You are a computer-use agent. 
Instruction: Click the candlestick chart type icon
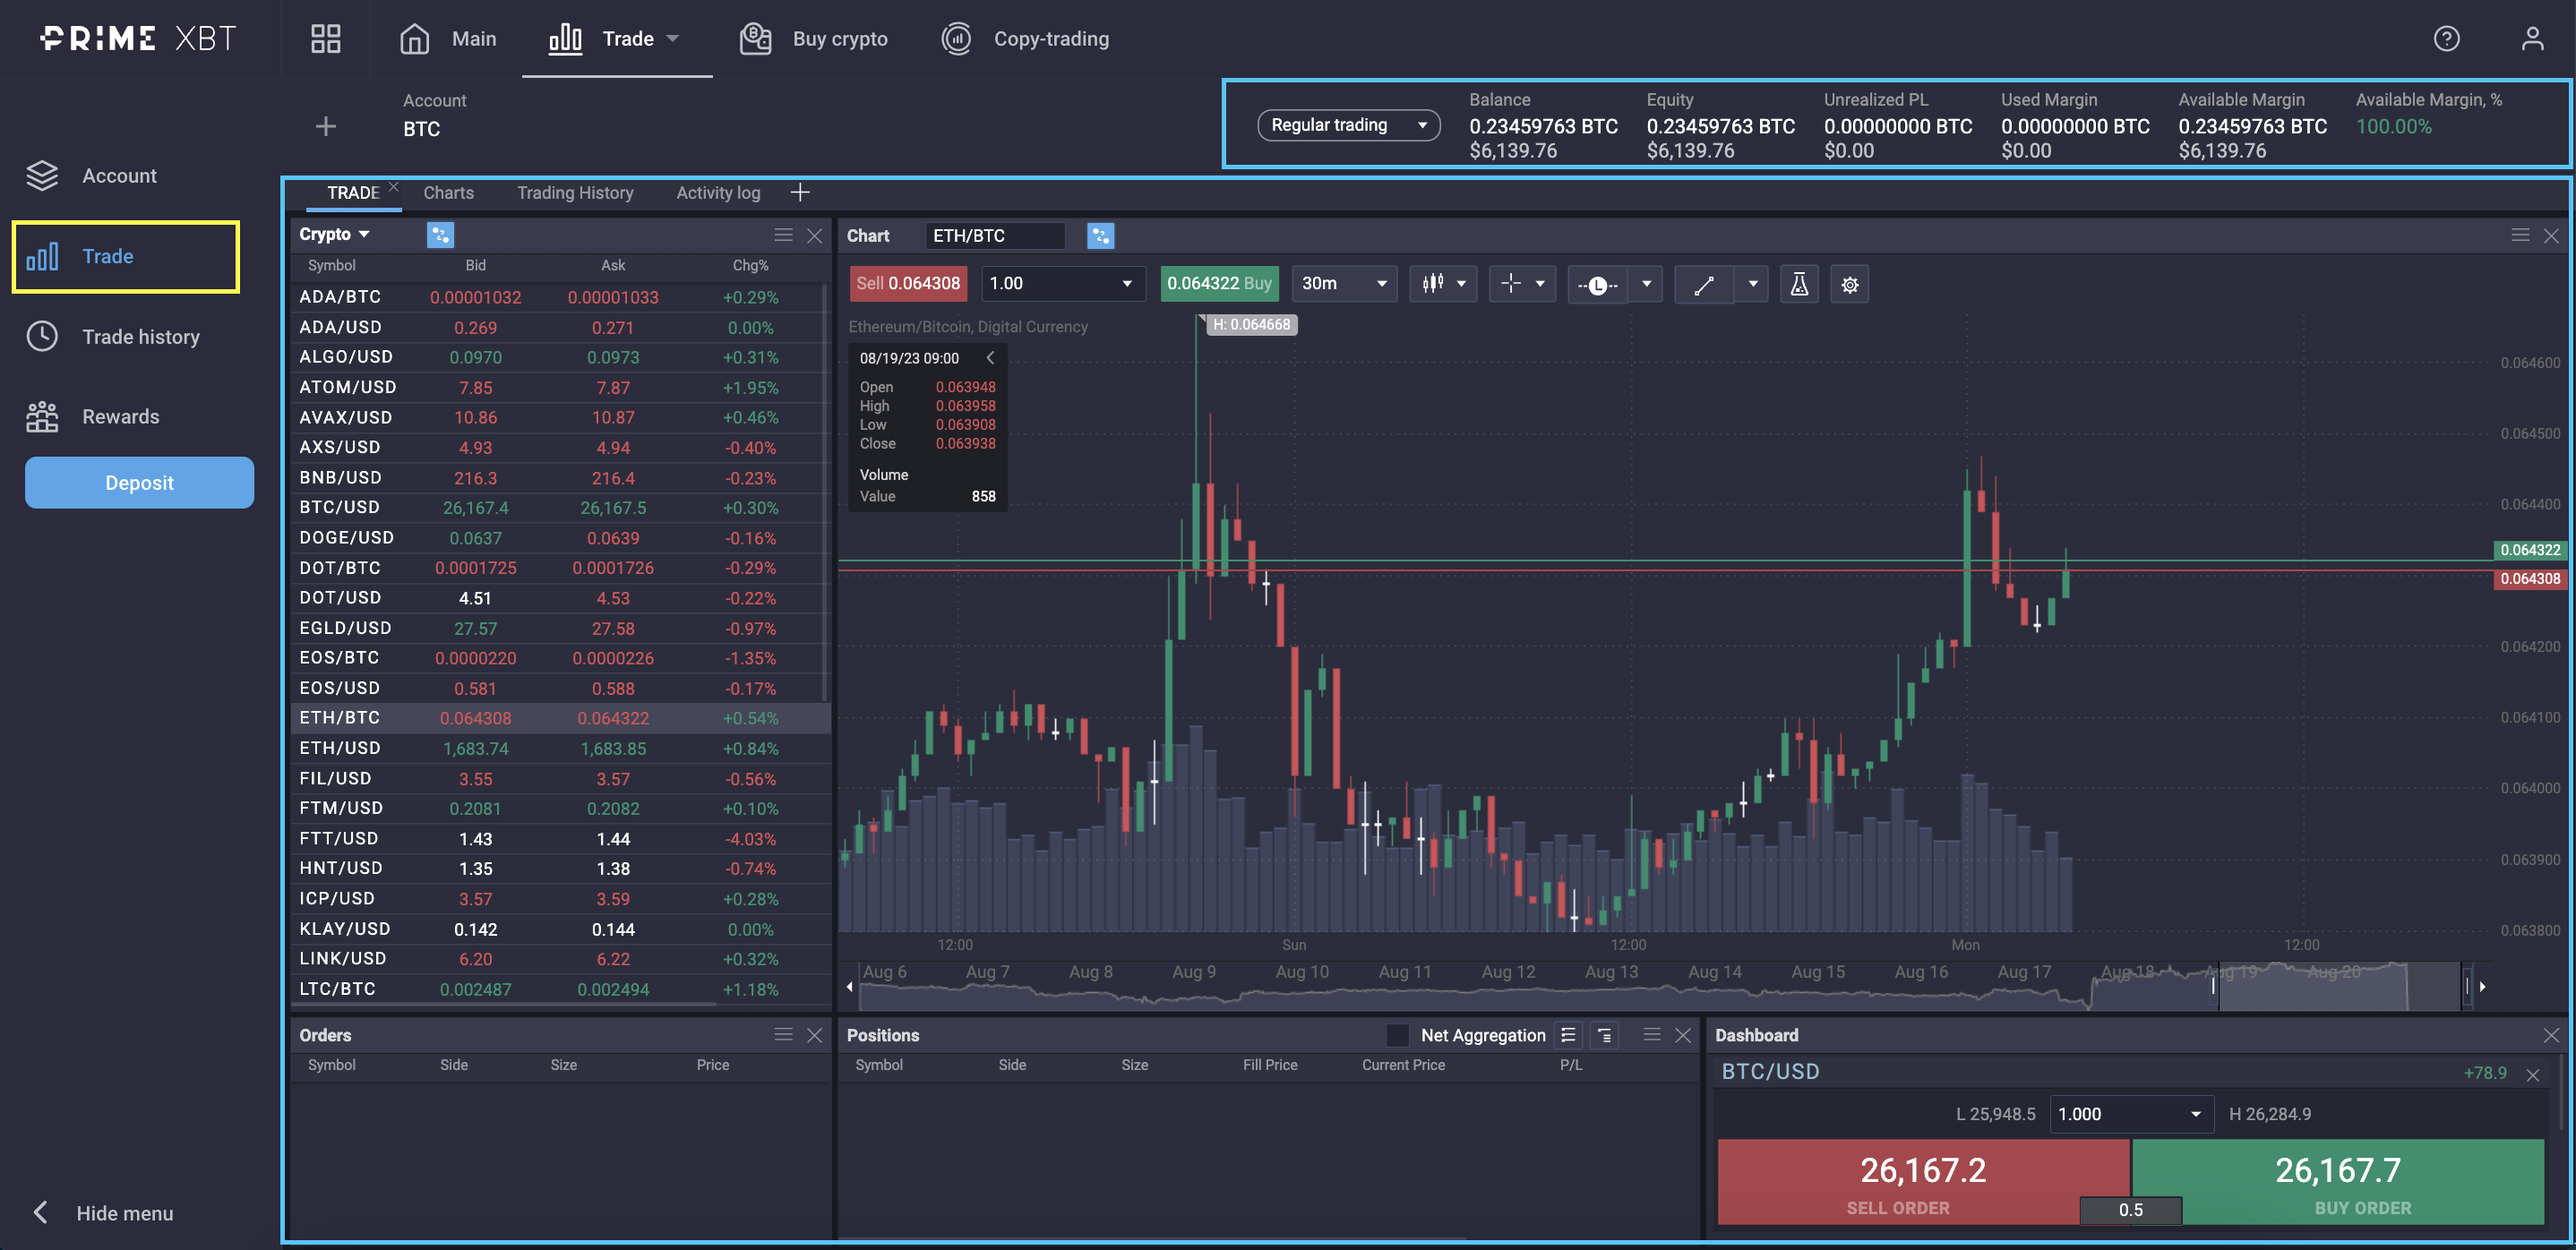click(1432, 284)
